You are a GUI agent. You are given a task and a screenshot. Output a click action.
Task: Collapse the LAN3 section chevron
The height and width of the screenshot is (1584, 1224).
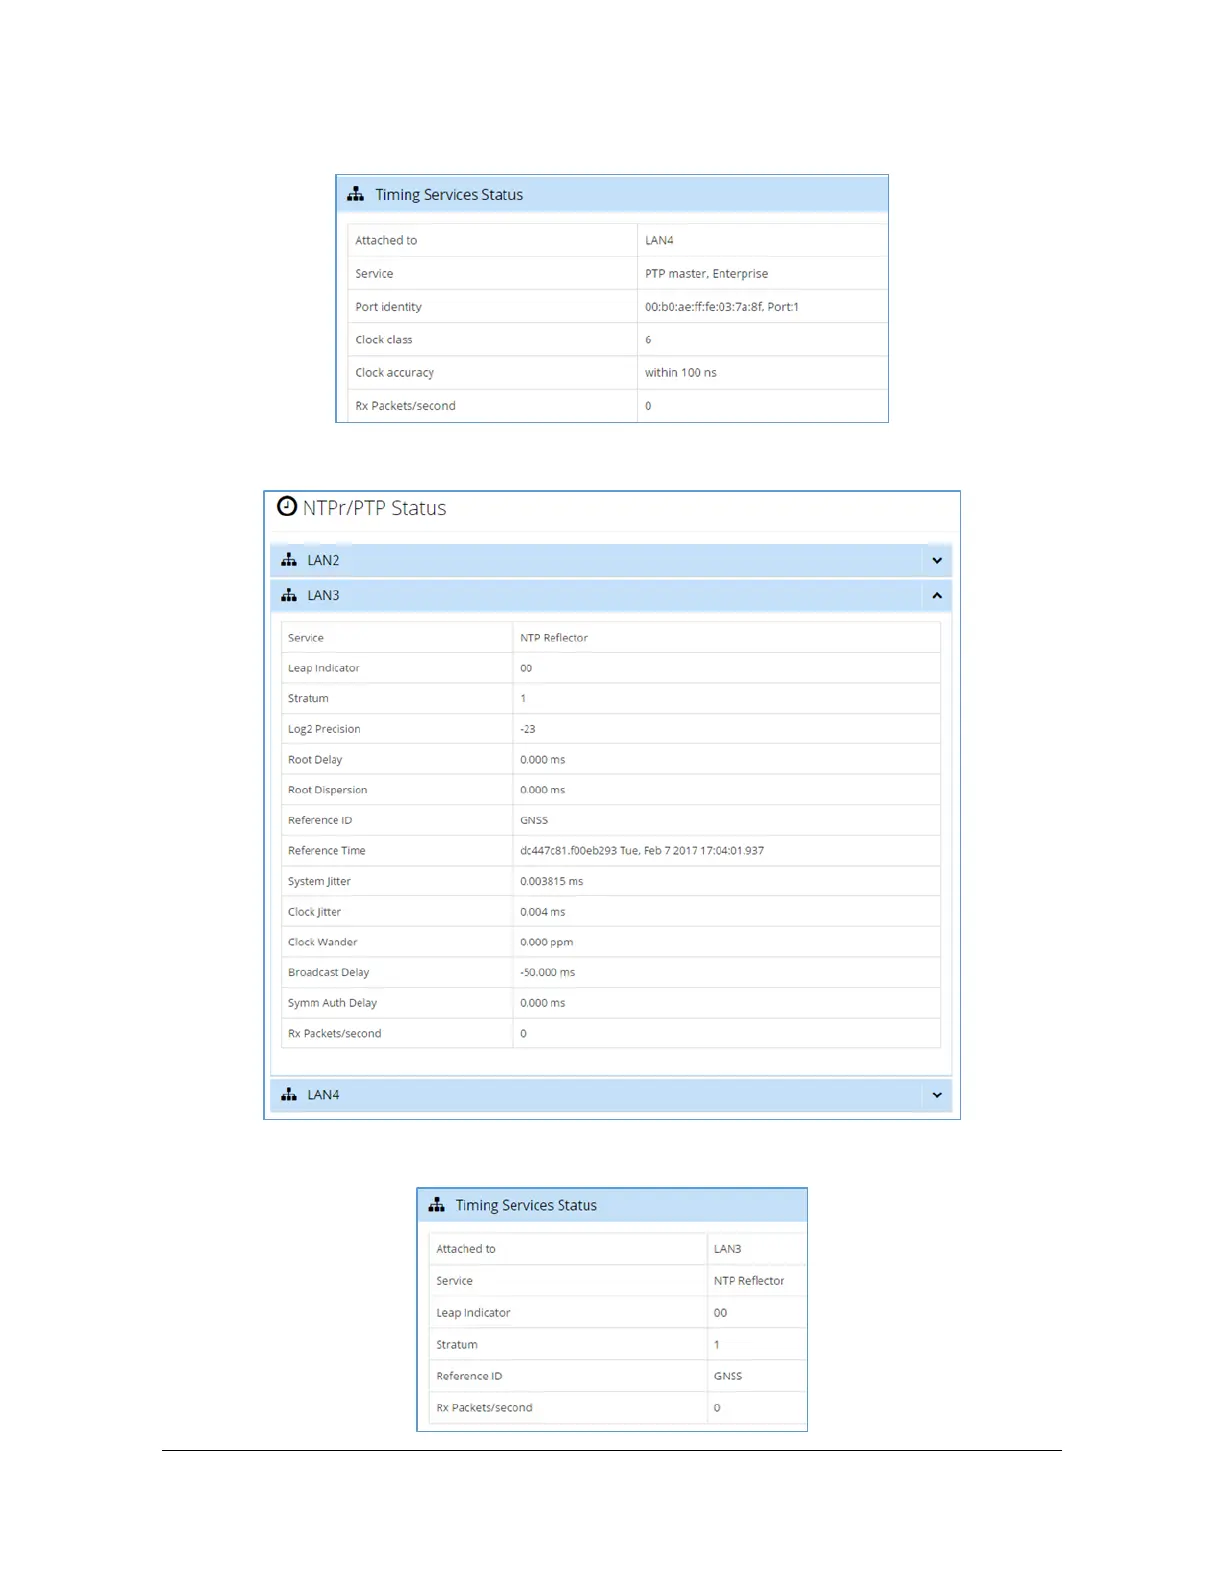(x=937, y=595)
